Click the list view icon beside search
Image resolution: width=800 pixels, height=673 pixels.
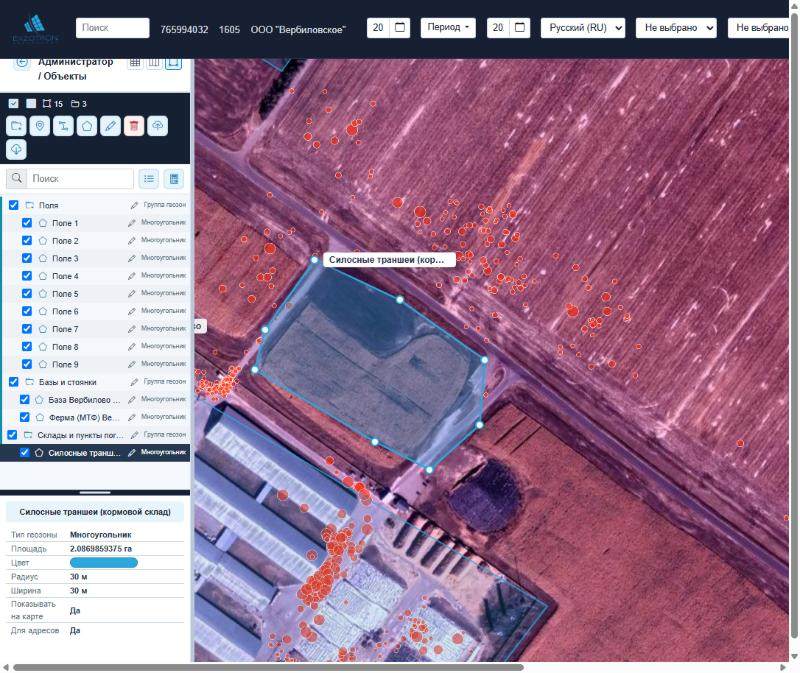149,179
